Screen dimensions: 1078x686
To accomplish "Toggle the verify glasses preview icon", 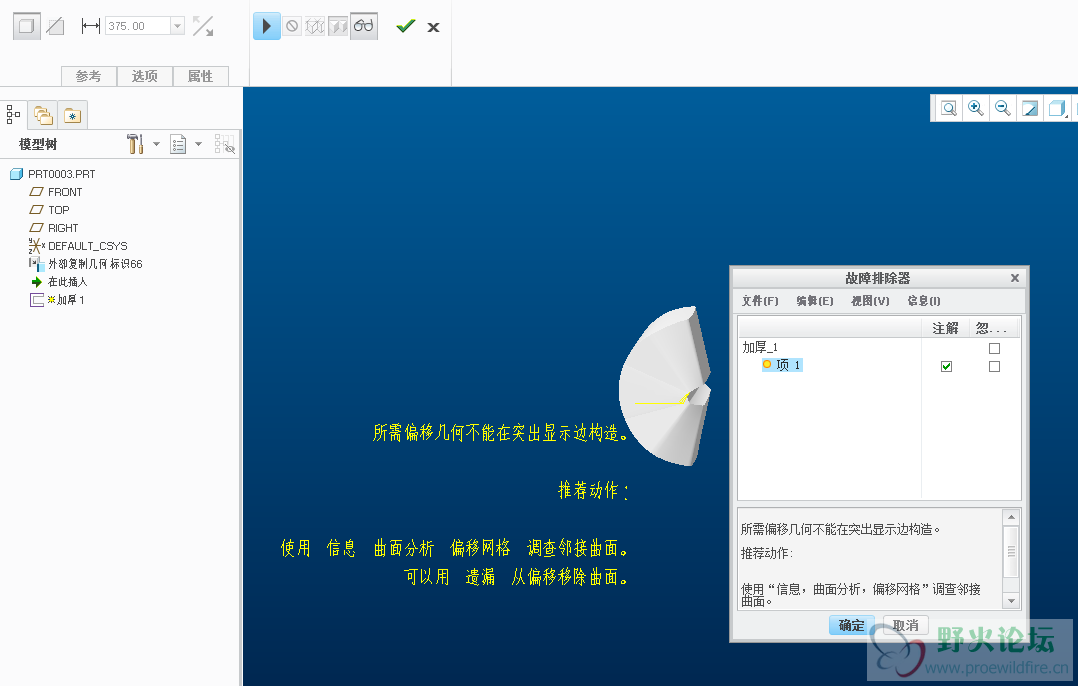I will point(364,26).
